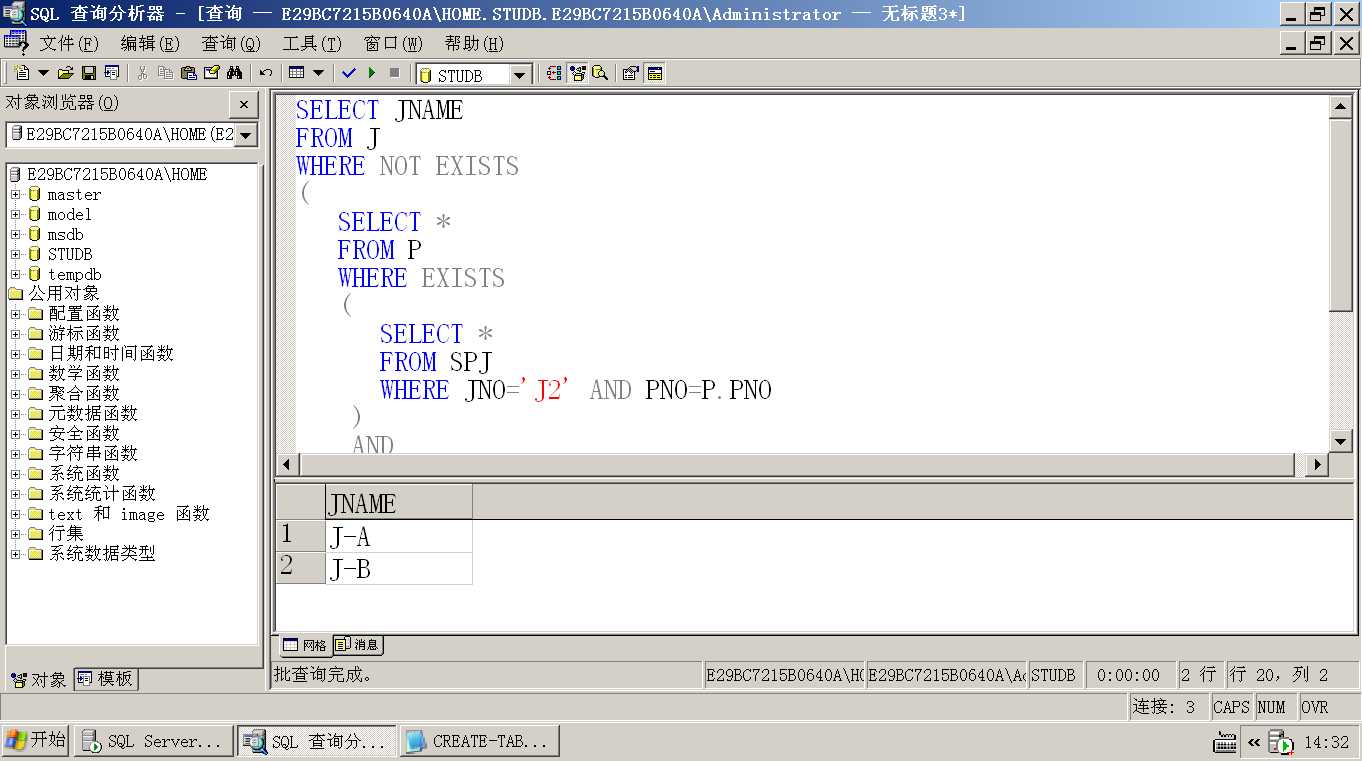Switch to CREATE-TAB taskbar button
Image resolution: width=1362 pixels, height=761 pixels.
480,742
